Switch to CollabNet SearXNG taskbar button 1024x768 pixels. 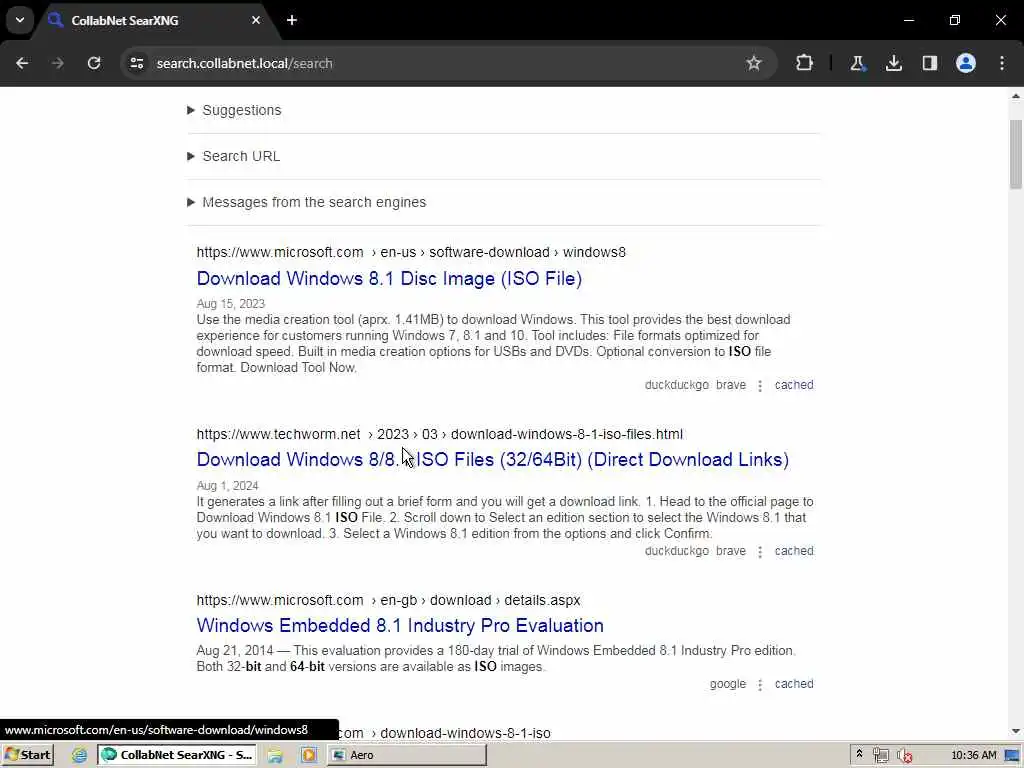(178, 756)
